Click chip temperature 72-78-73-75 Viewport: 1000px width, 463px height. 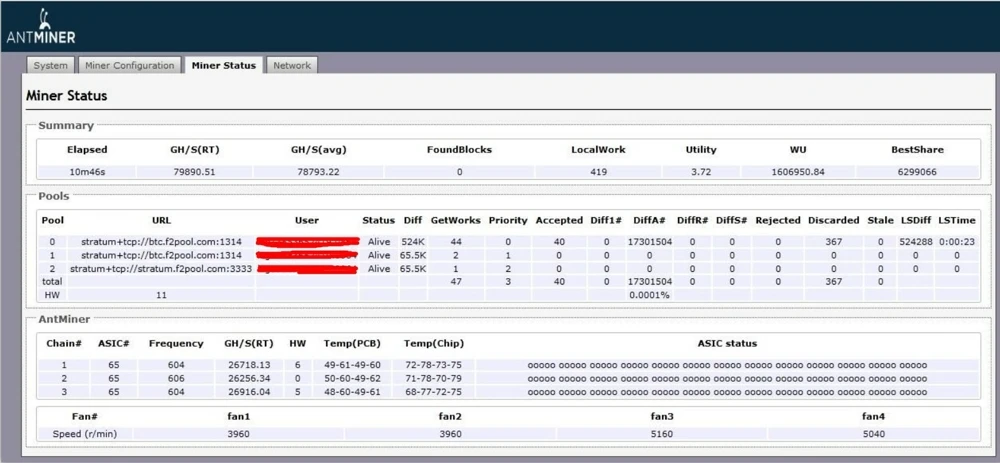click(x=433, y=365)
